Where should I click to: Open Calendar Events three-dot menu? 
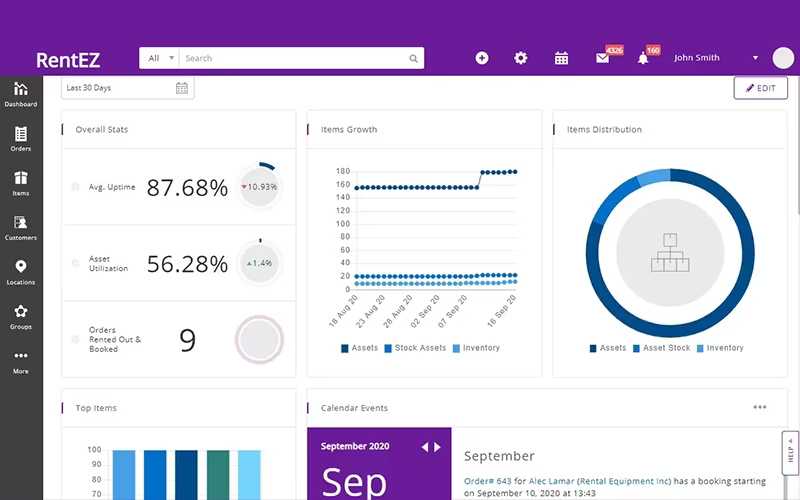click(760, 407)
